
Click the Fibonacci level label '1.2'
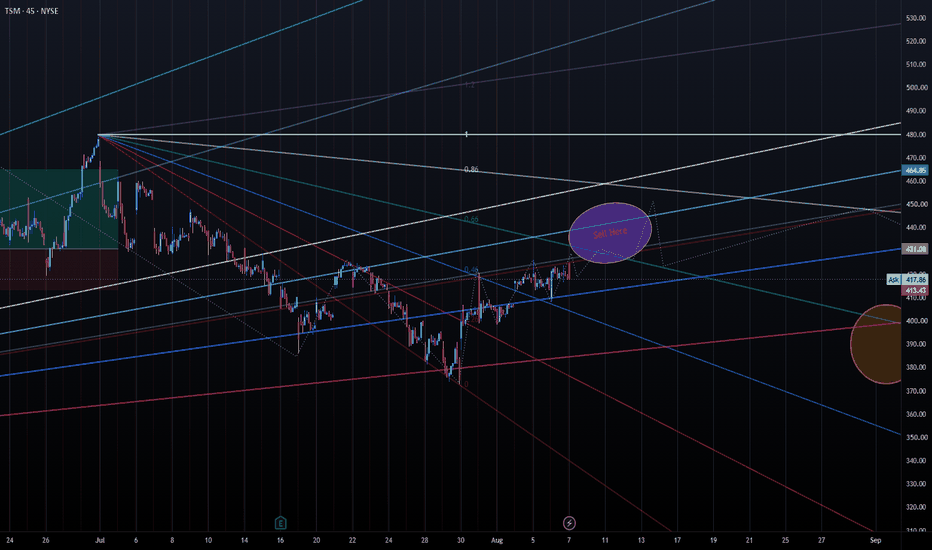470,85
